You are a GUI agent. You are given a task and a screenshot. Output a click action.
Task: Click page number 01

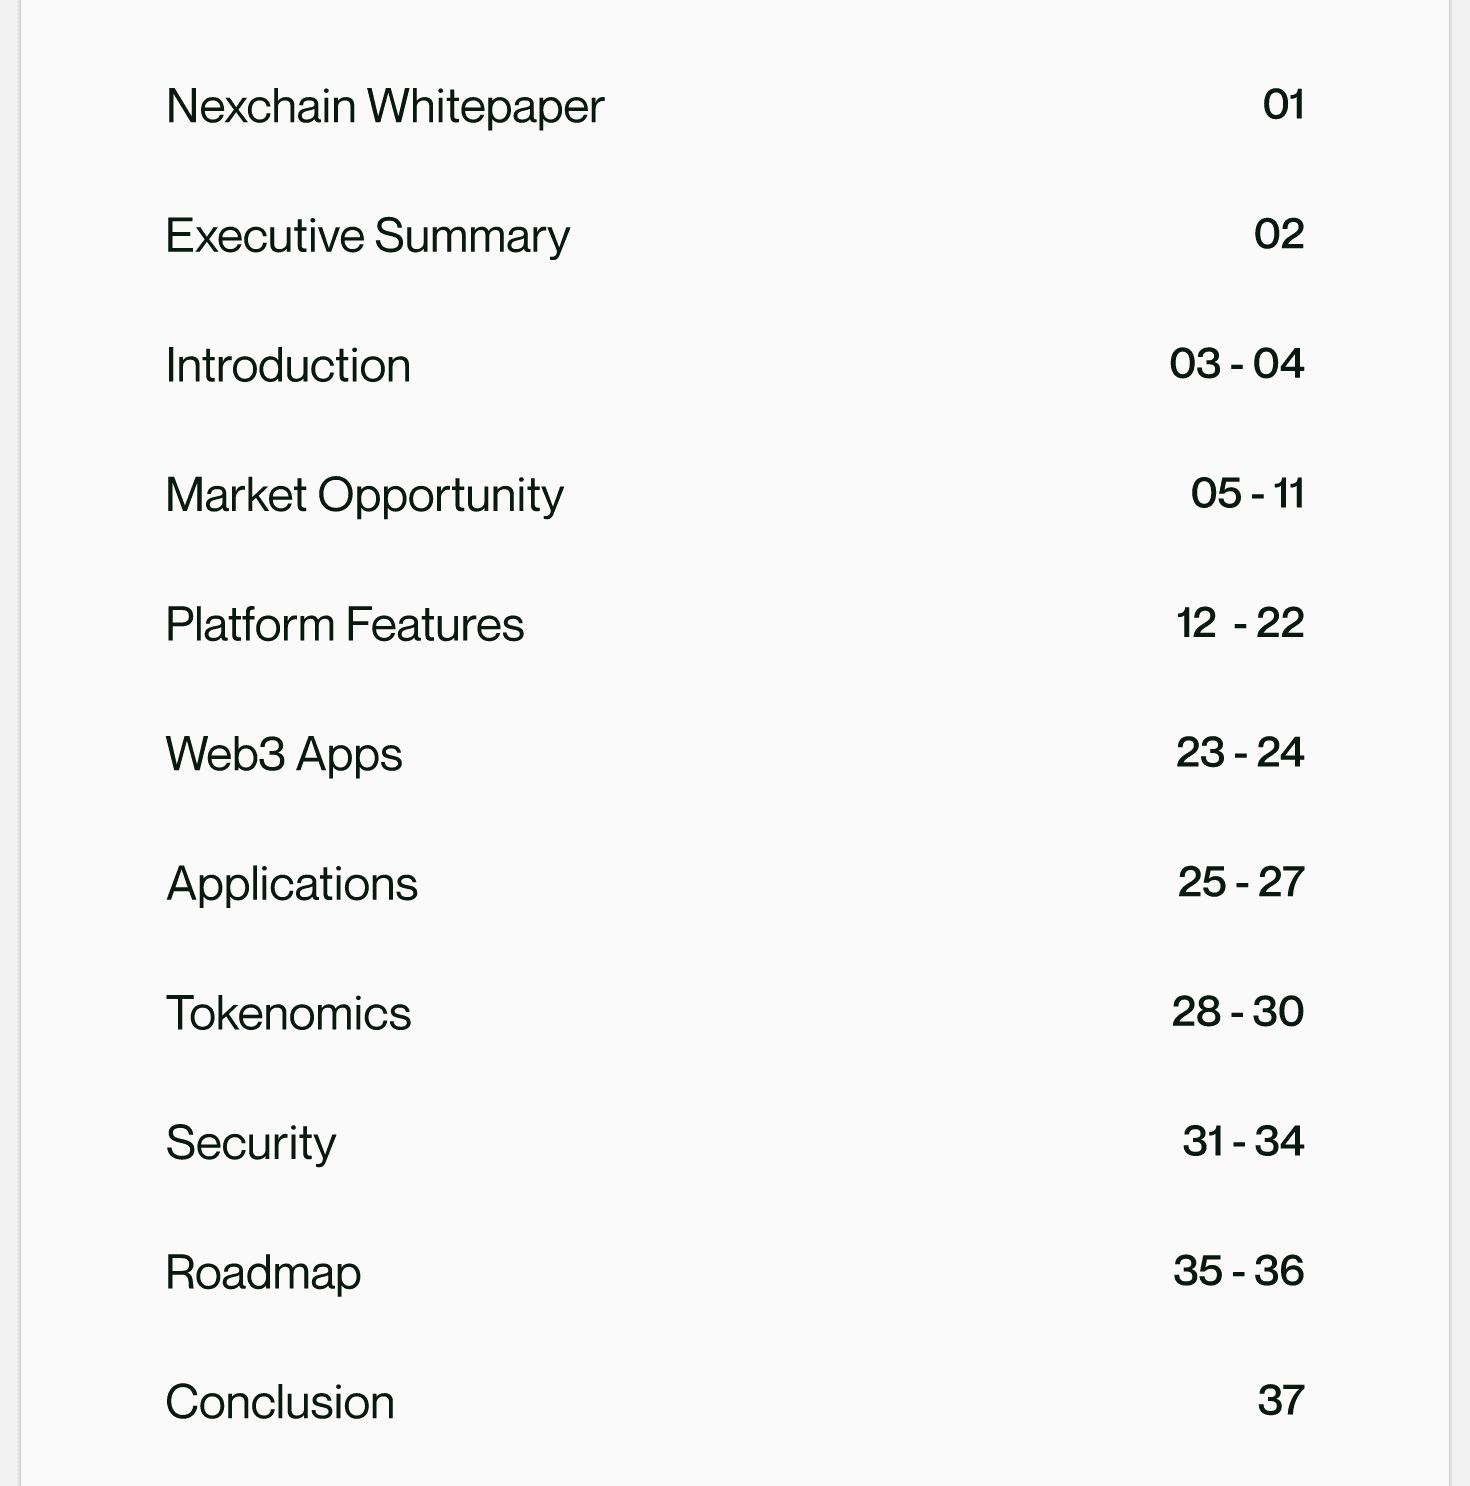click(x=1283, y=105)
